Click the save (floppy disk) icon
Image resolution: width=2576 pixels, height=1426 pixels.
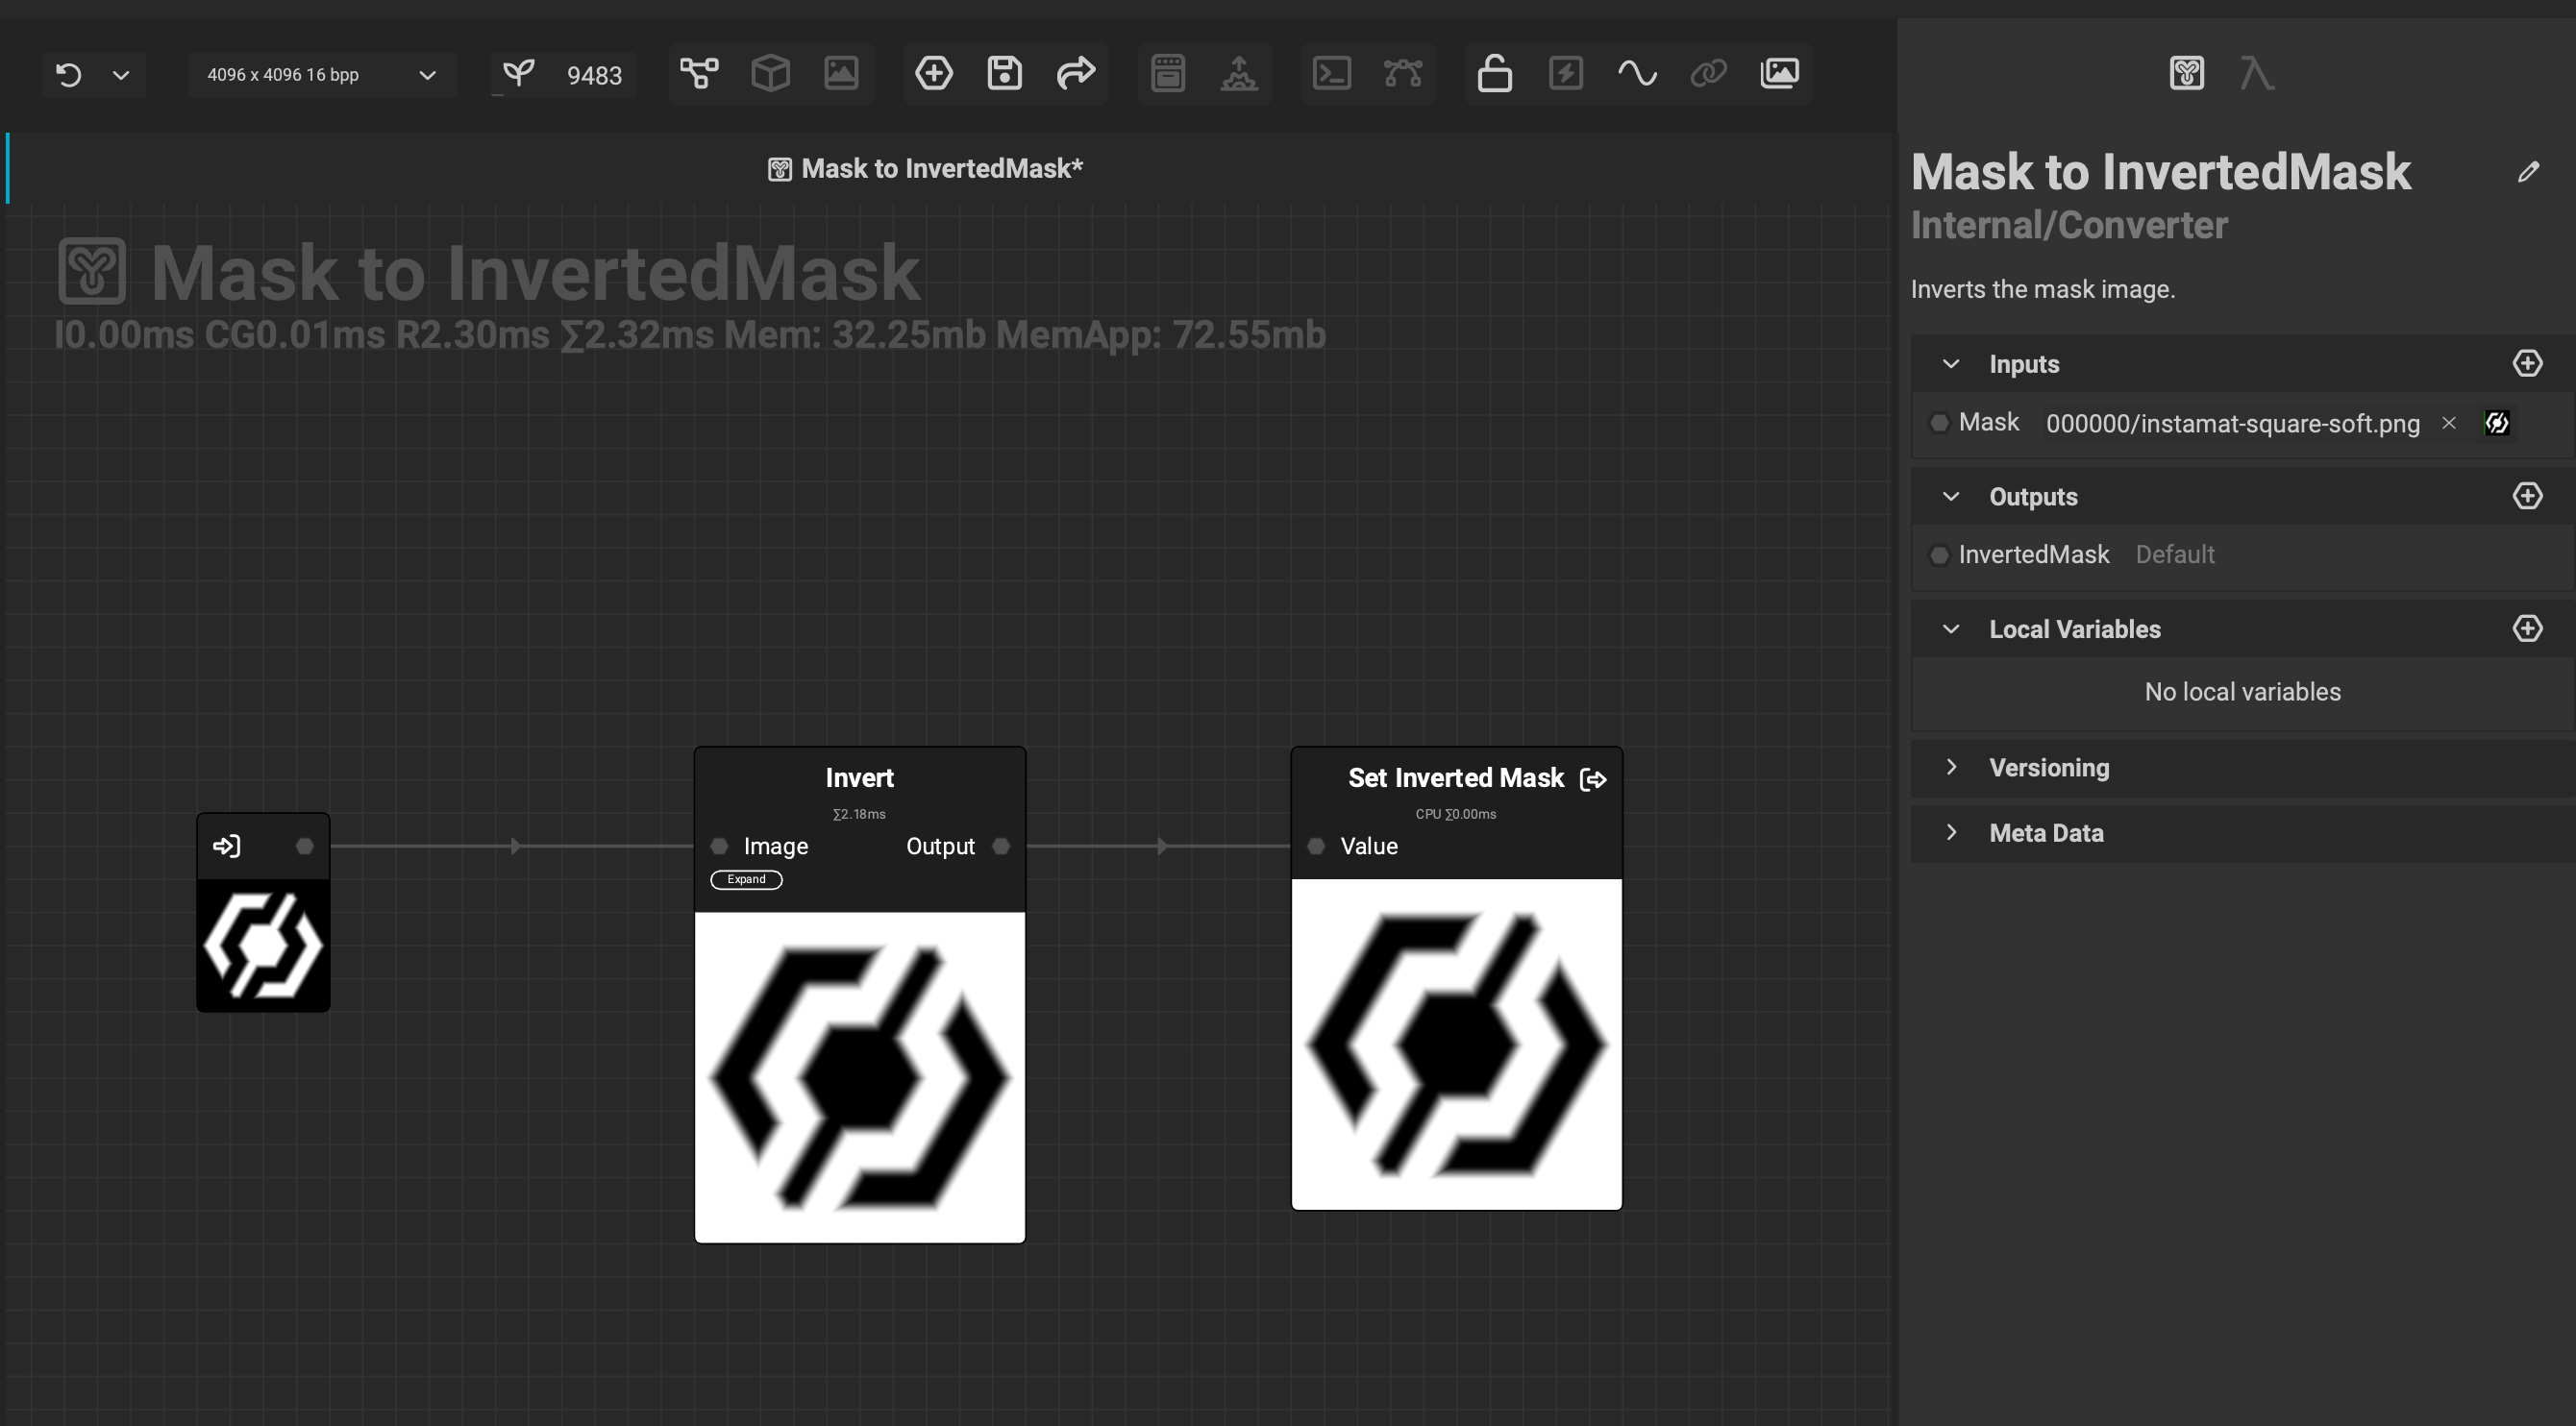point(1004,73)
